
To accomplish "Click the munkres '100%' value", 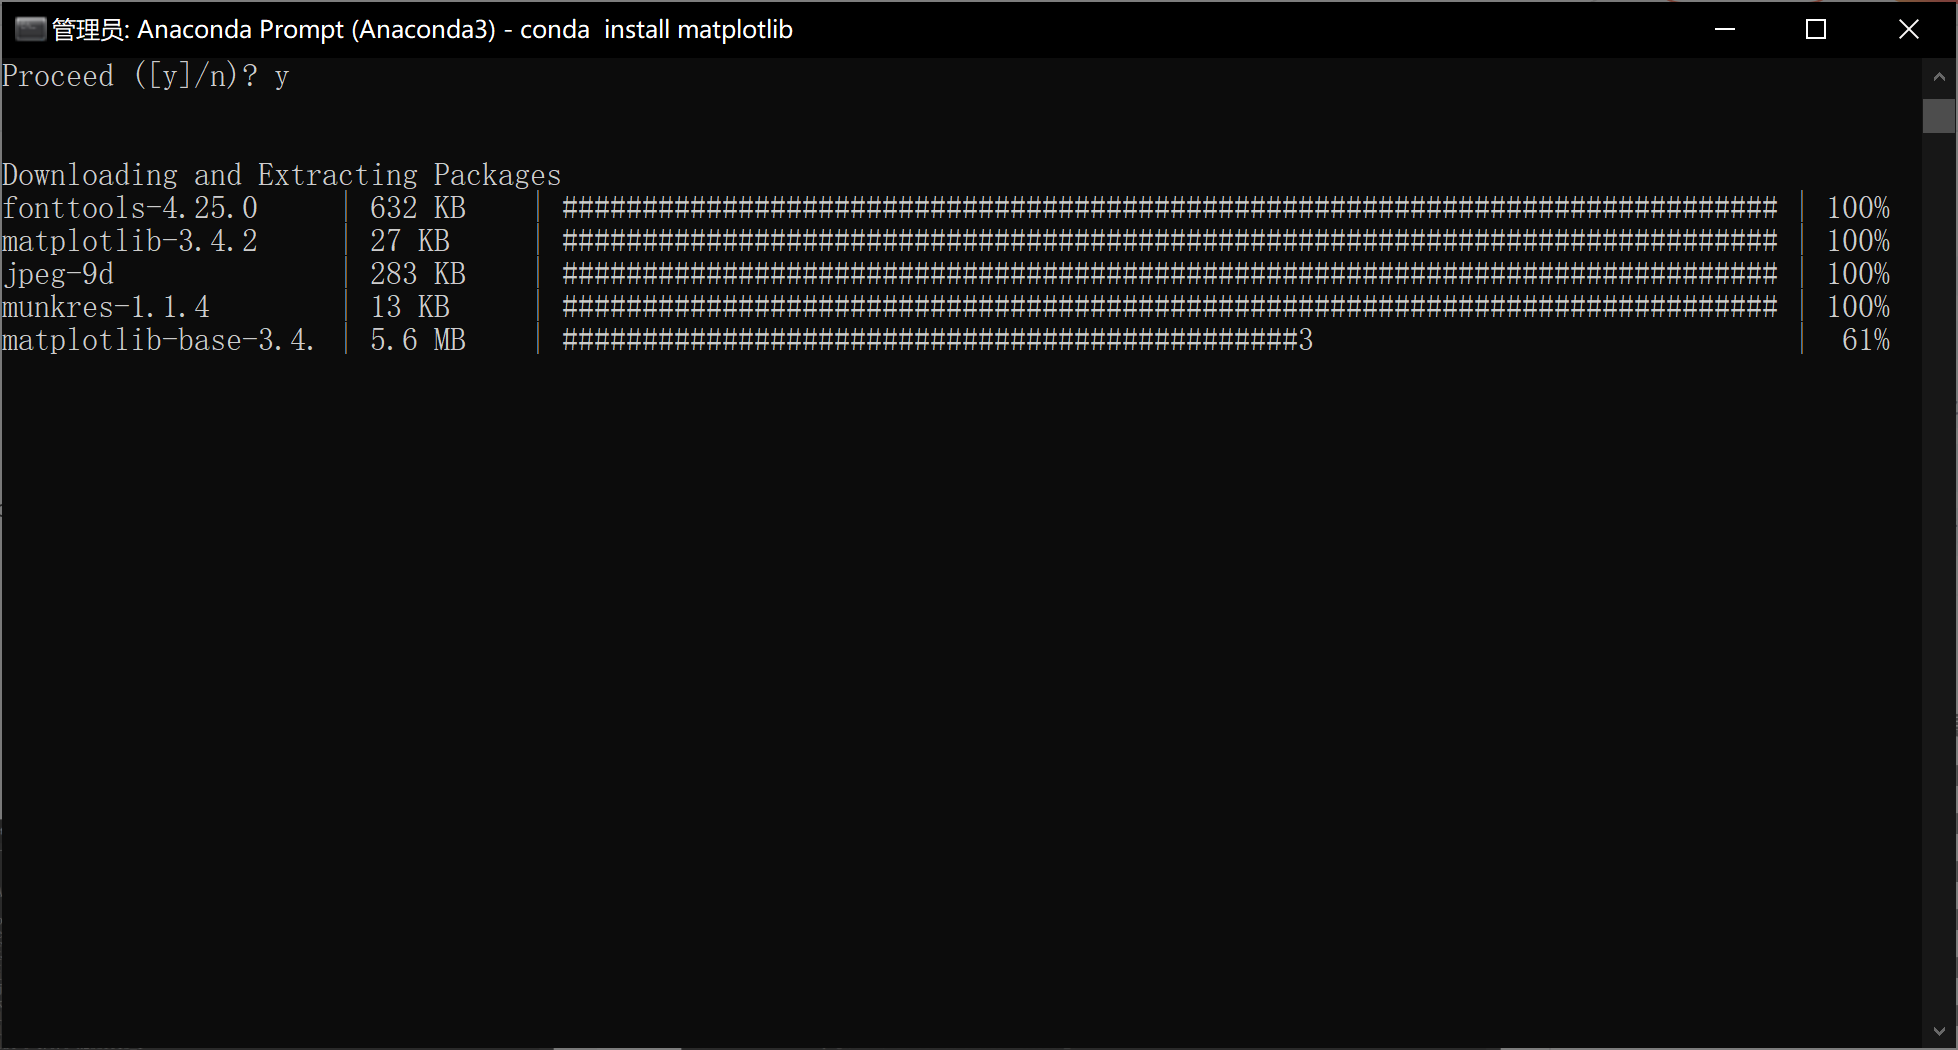I will [x=1859, y=307].
